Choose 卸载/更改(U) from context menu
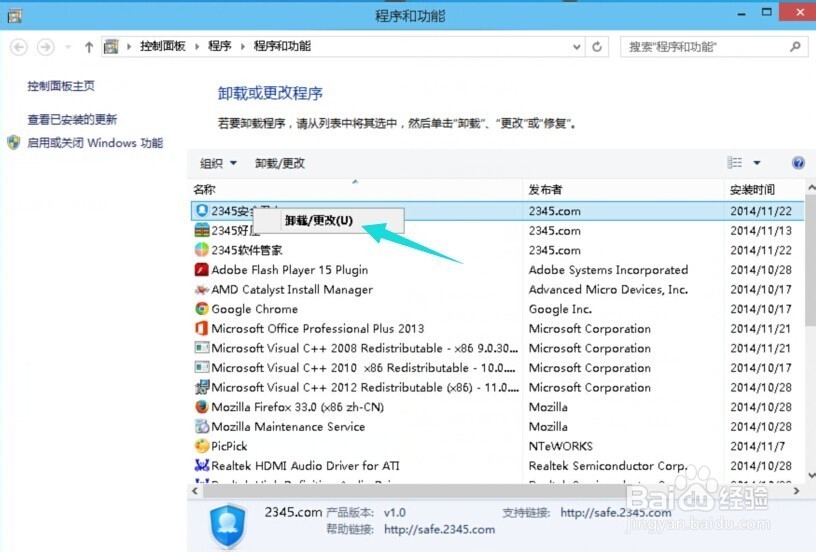Image resolution: width=816 pixels, height=552 pixels. click(328, 221)
